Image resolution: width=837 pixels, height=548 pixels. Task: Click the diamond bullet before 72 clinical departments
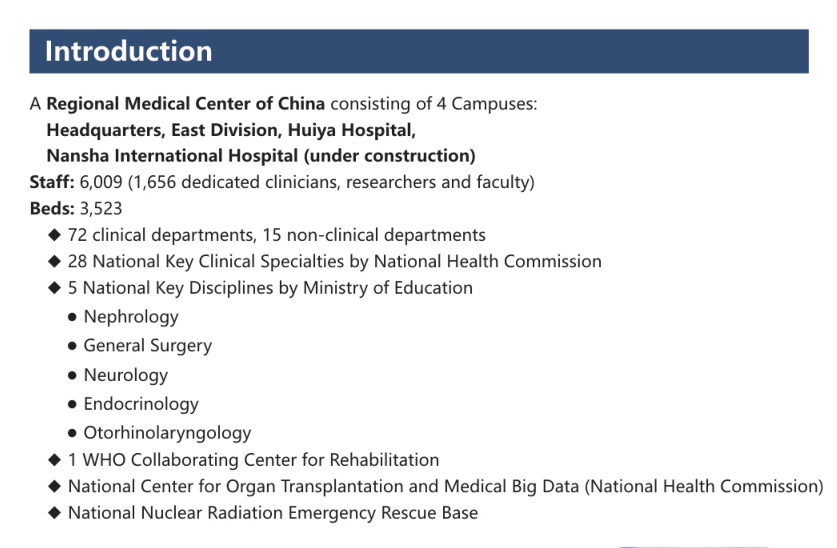(x=54, y=235)
